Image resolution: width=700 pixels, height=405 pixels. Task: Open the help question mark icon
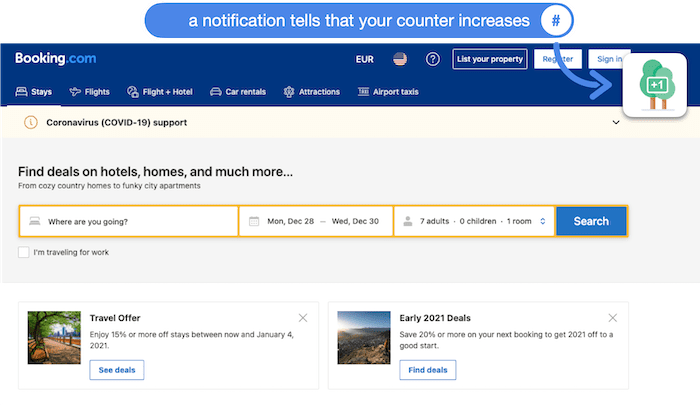pyautogui.click(x=433, y=59)
